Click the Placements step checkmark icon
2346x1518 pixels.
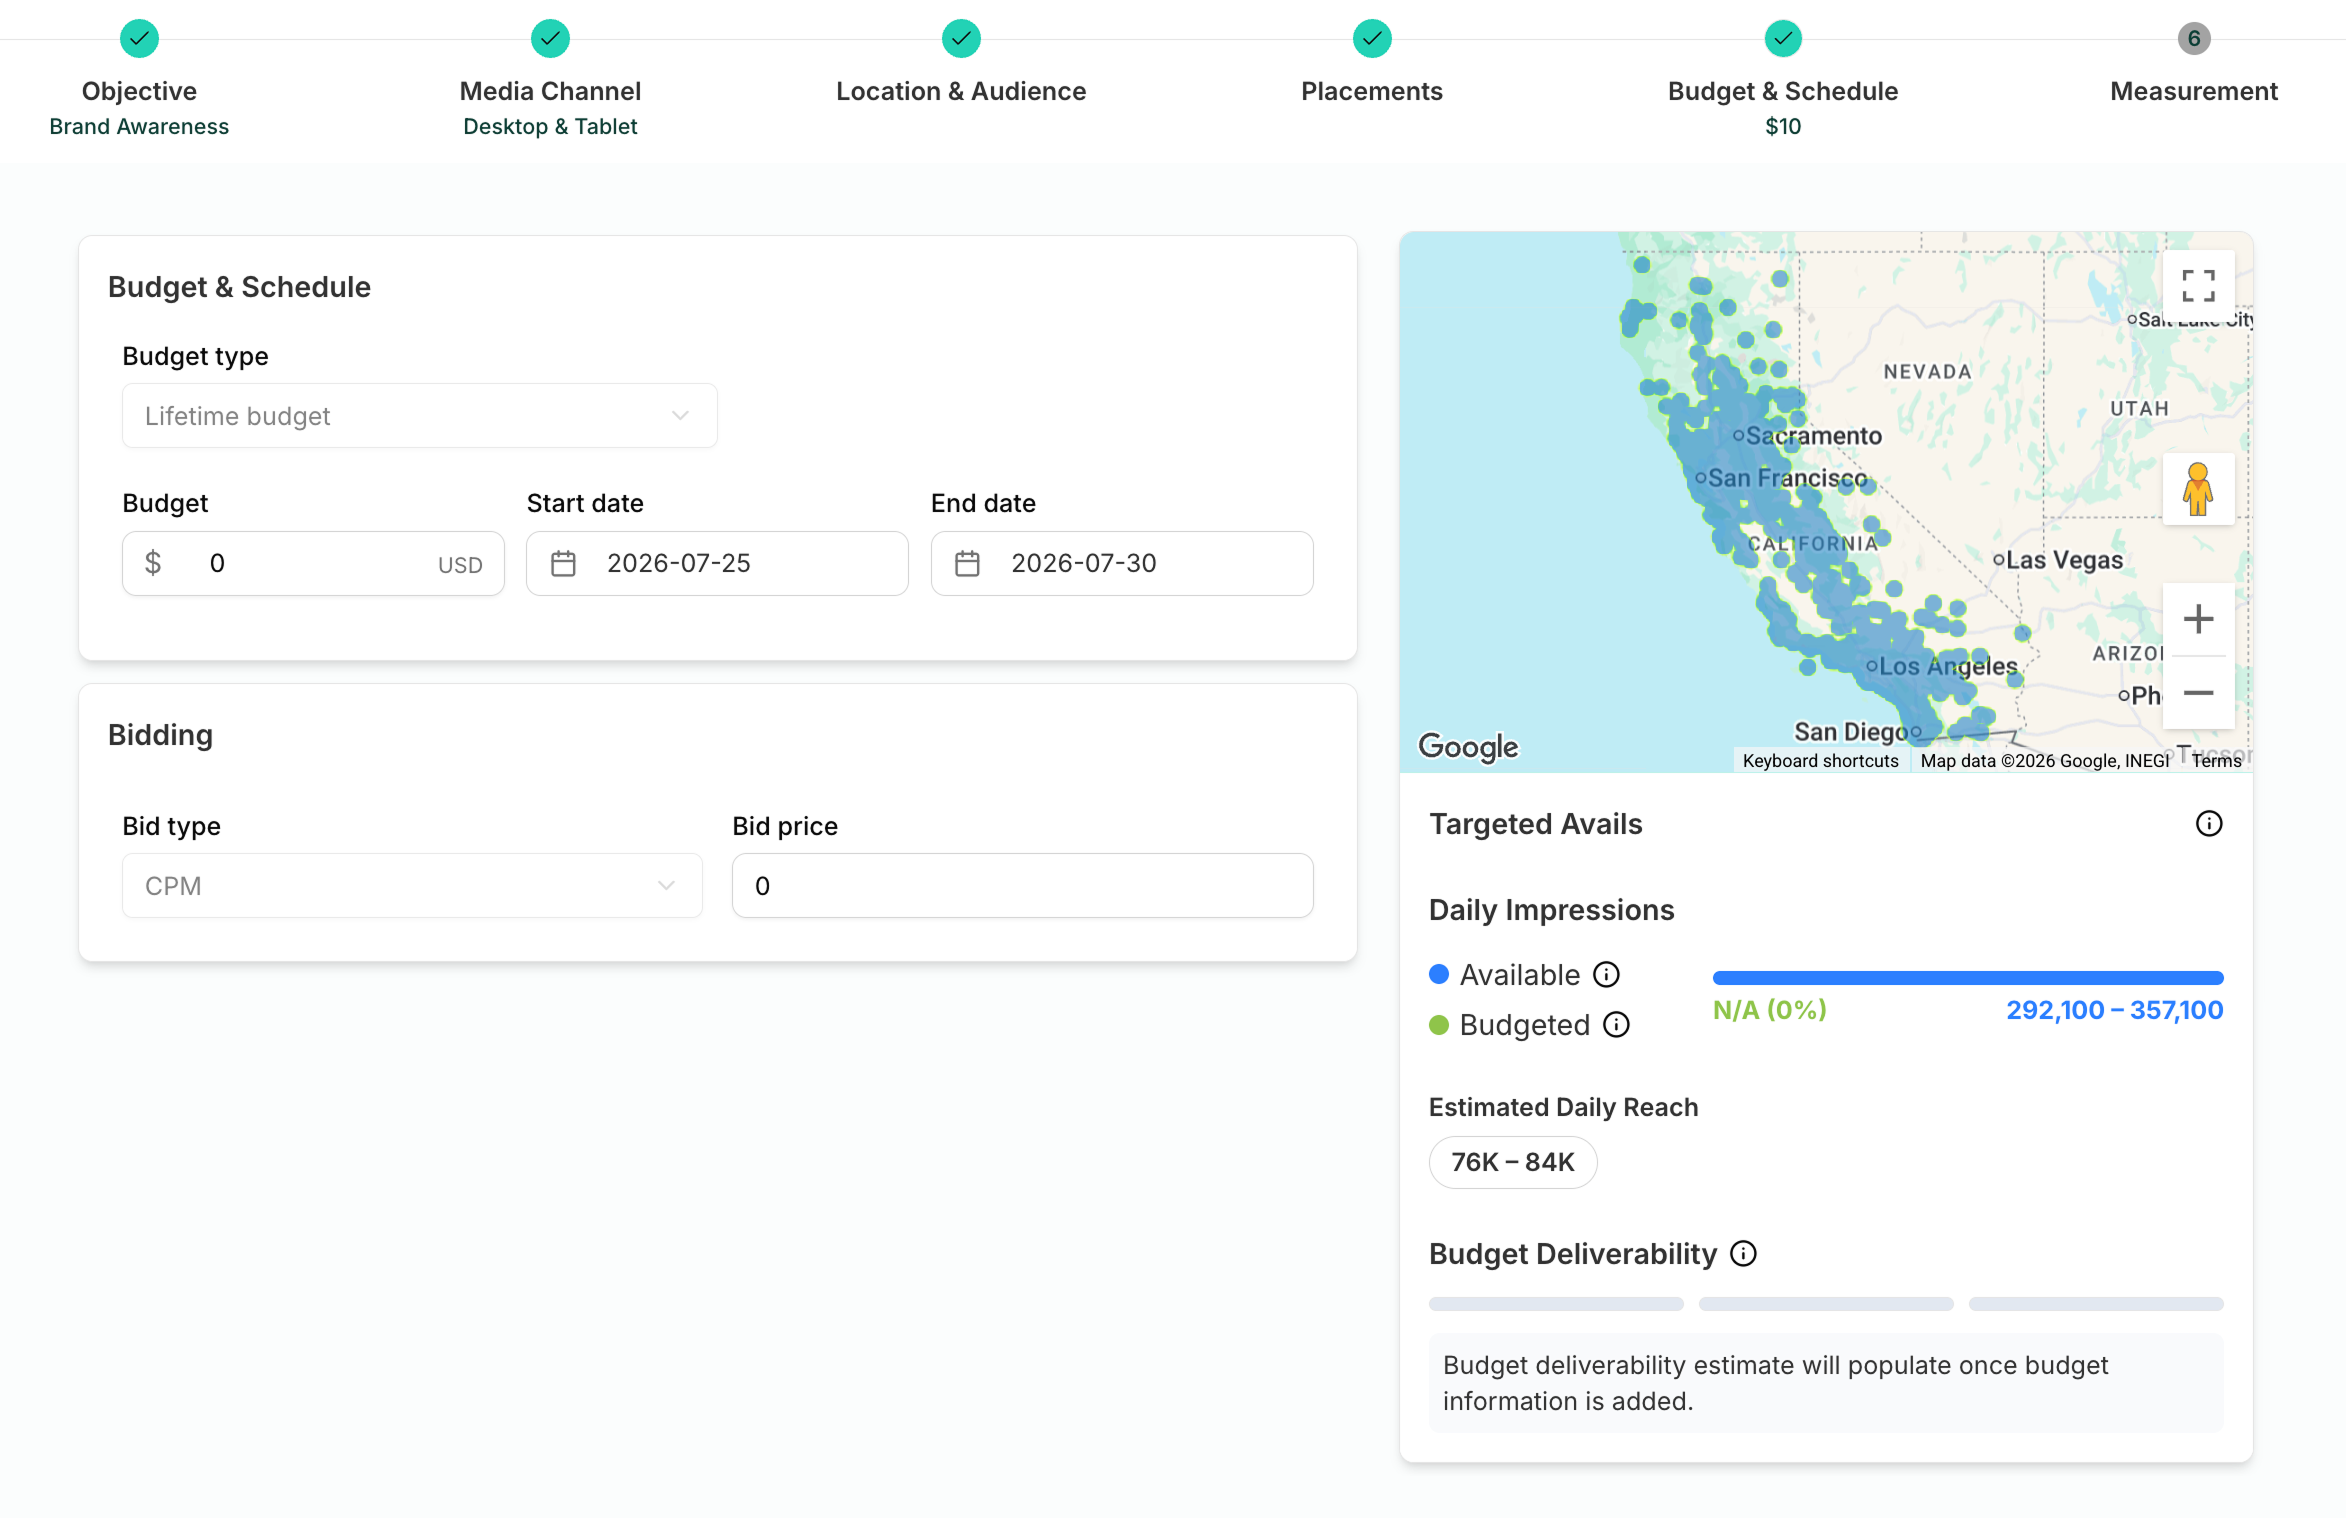1372,39
